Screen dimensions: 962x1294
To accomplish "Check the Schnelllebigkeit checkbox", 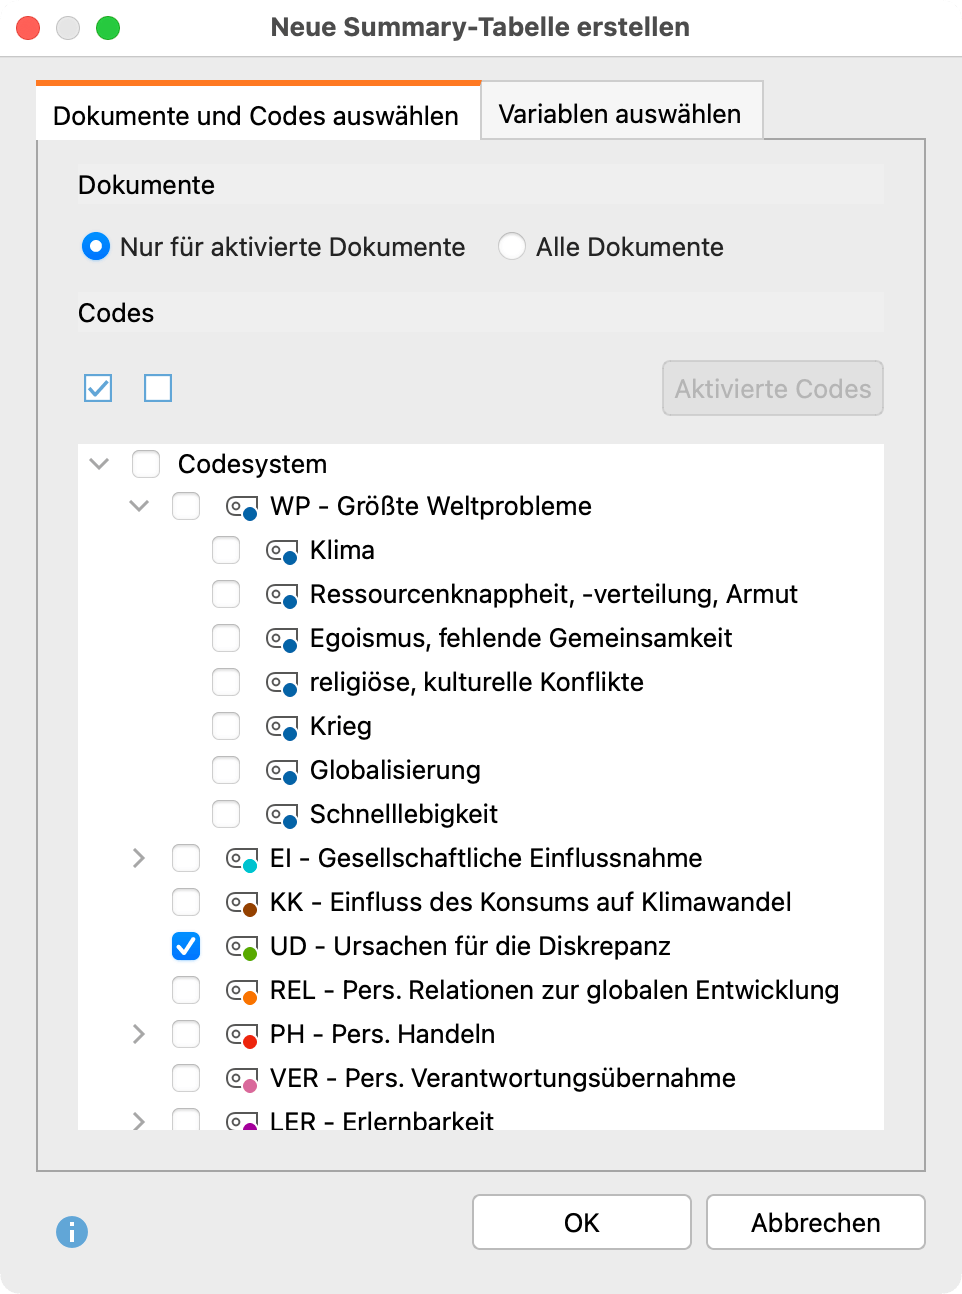I will point(226,814).
